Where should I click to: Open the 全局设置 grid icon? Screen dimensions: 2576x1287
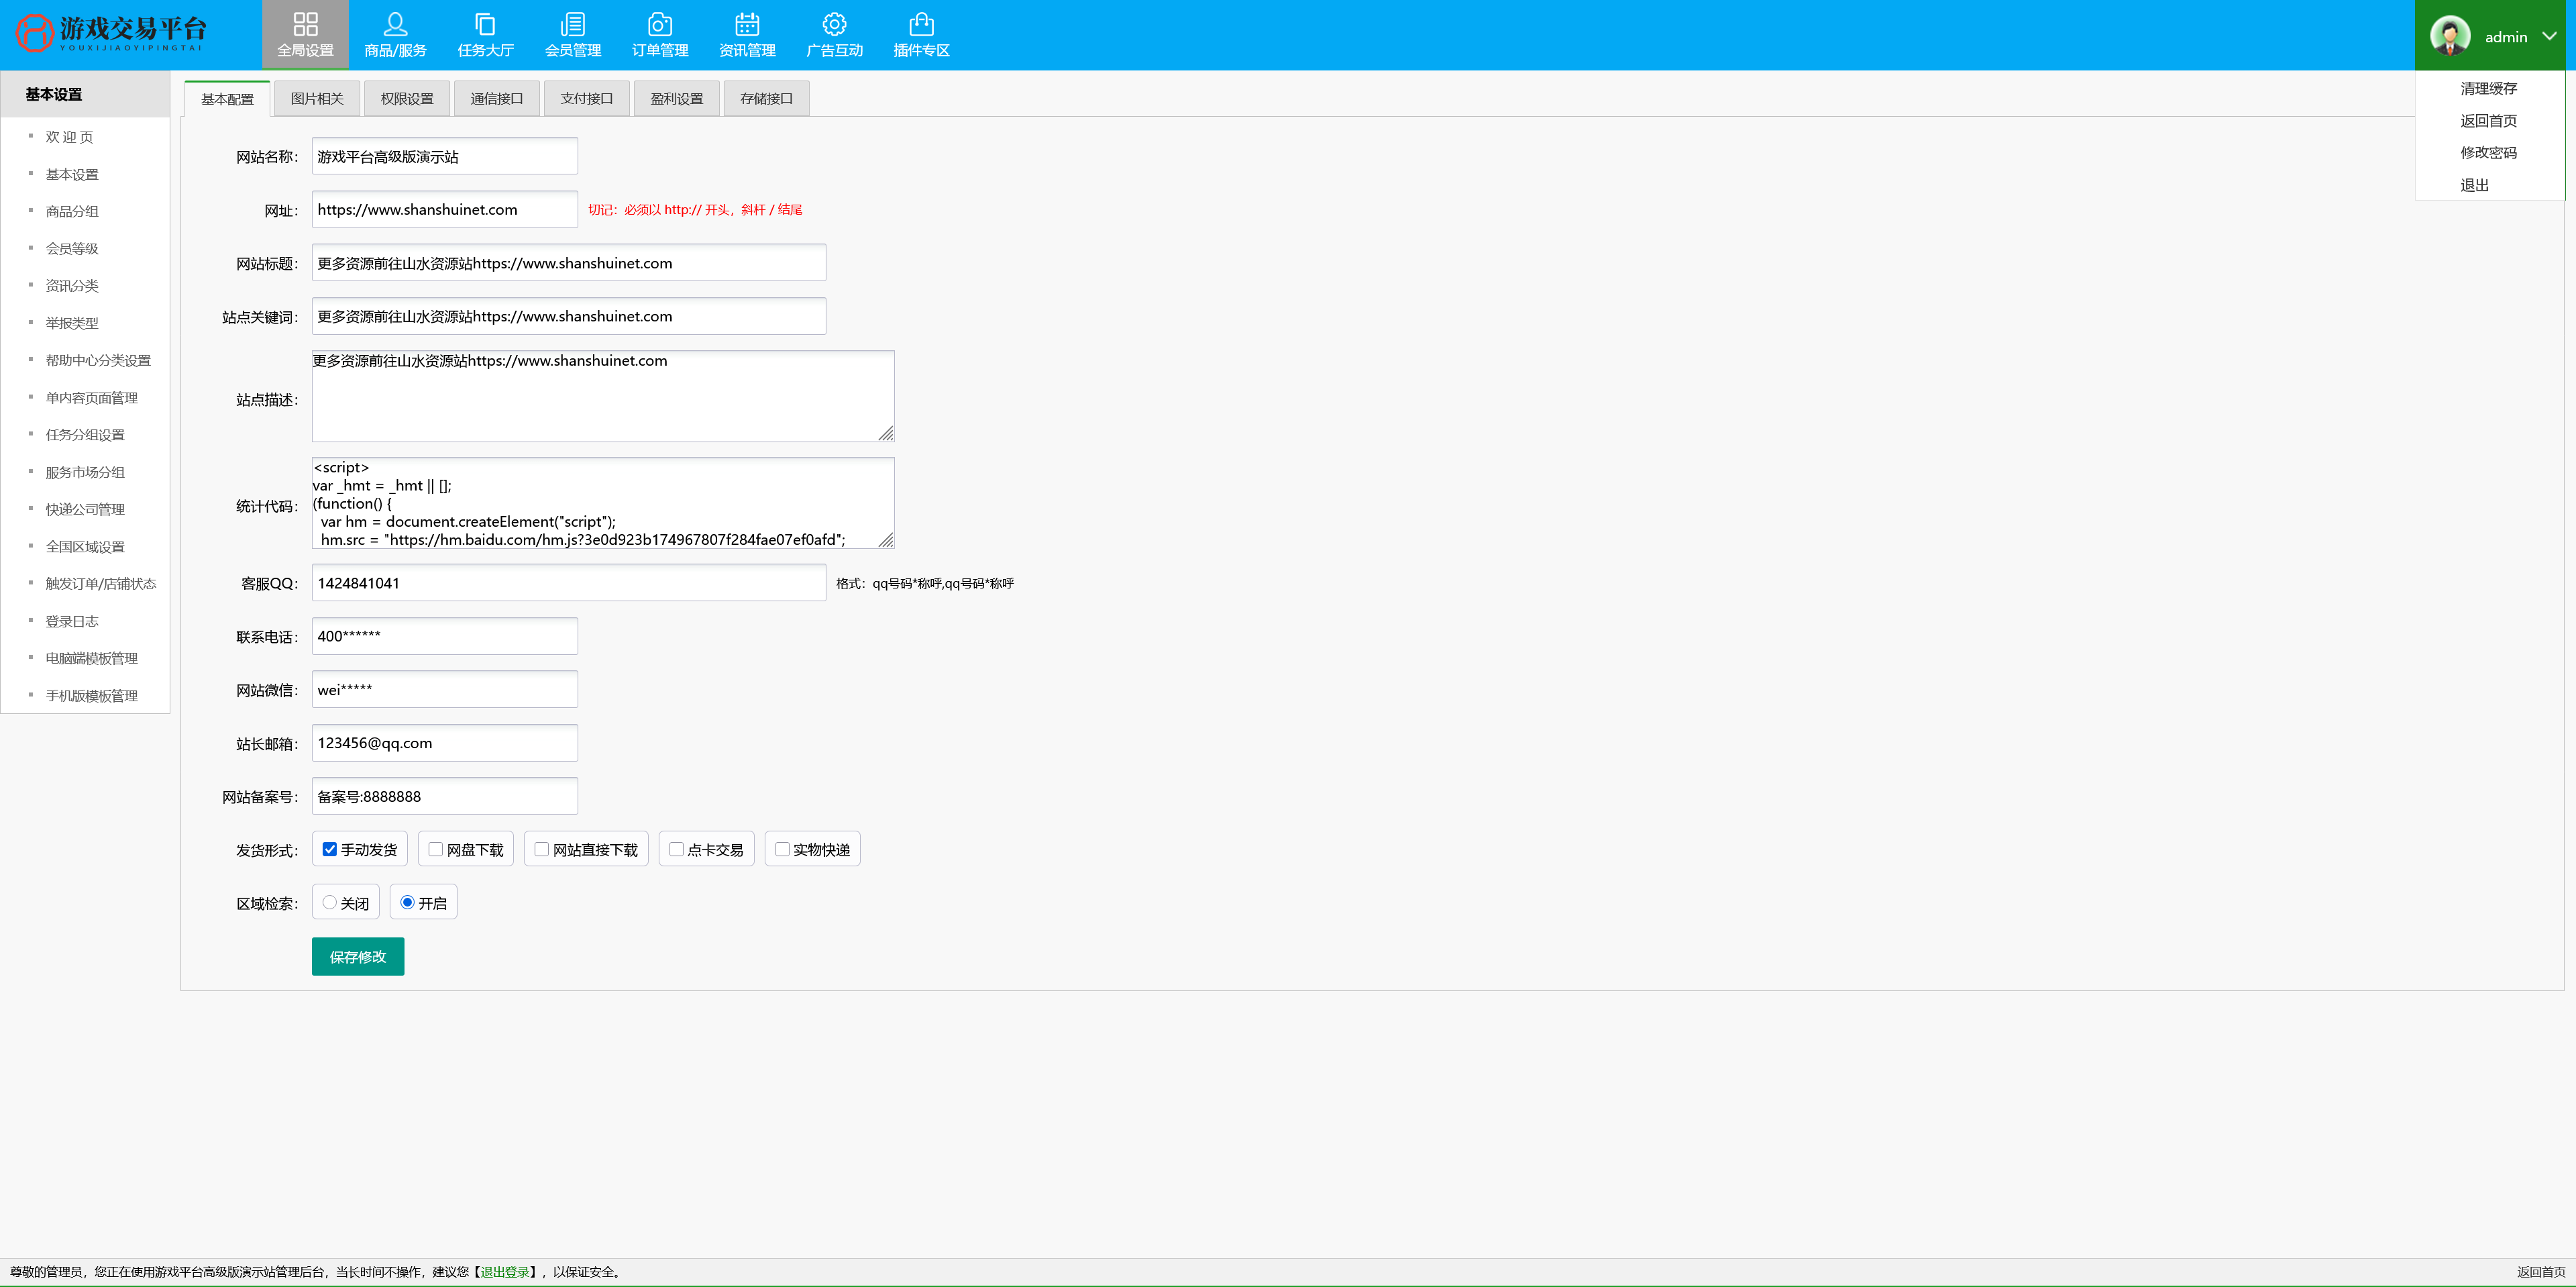click(305, 24)
